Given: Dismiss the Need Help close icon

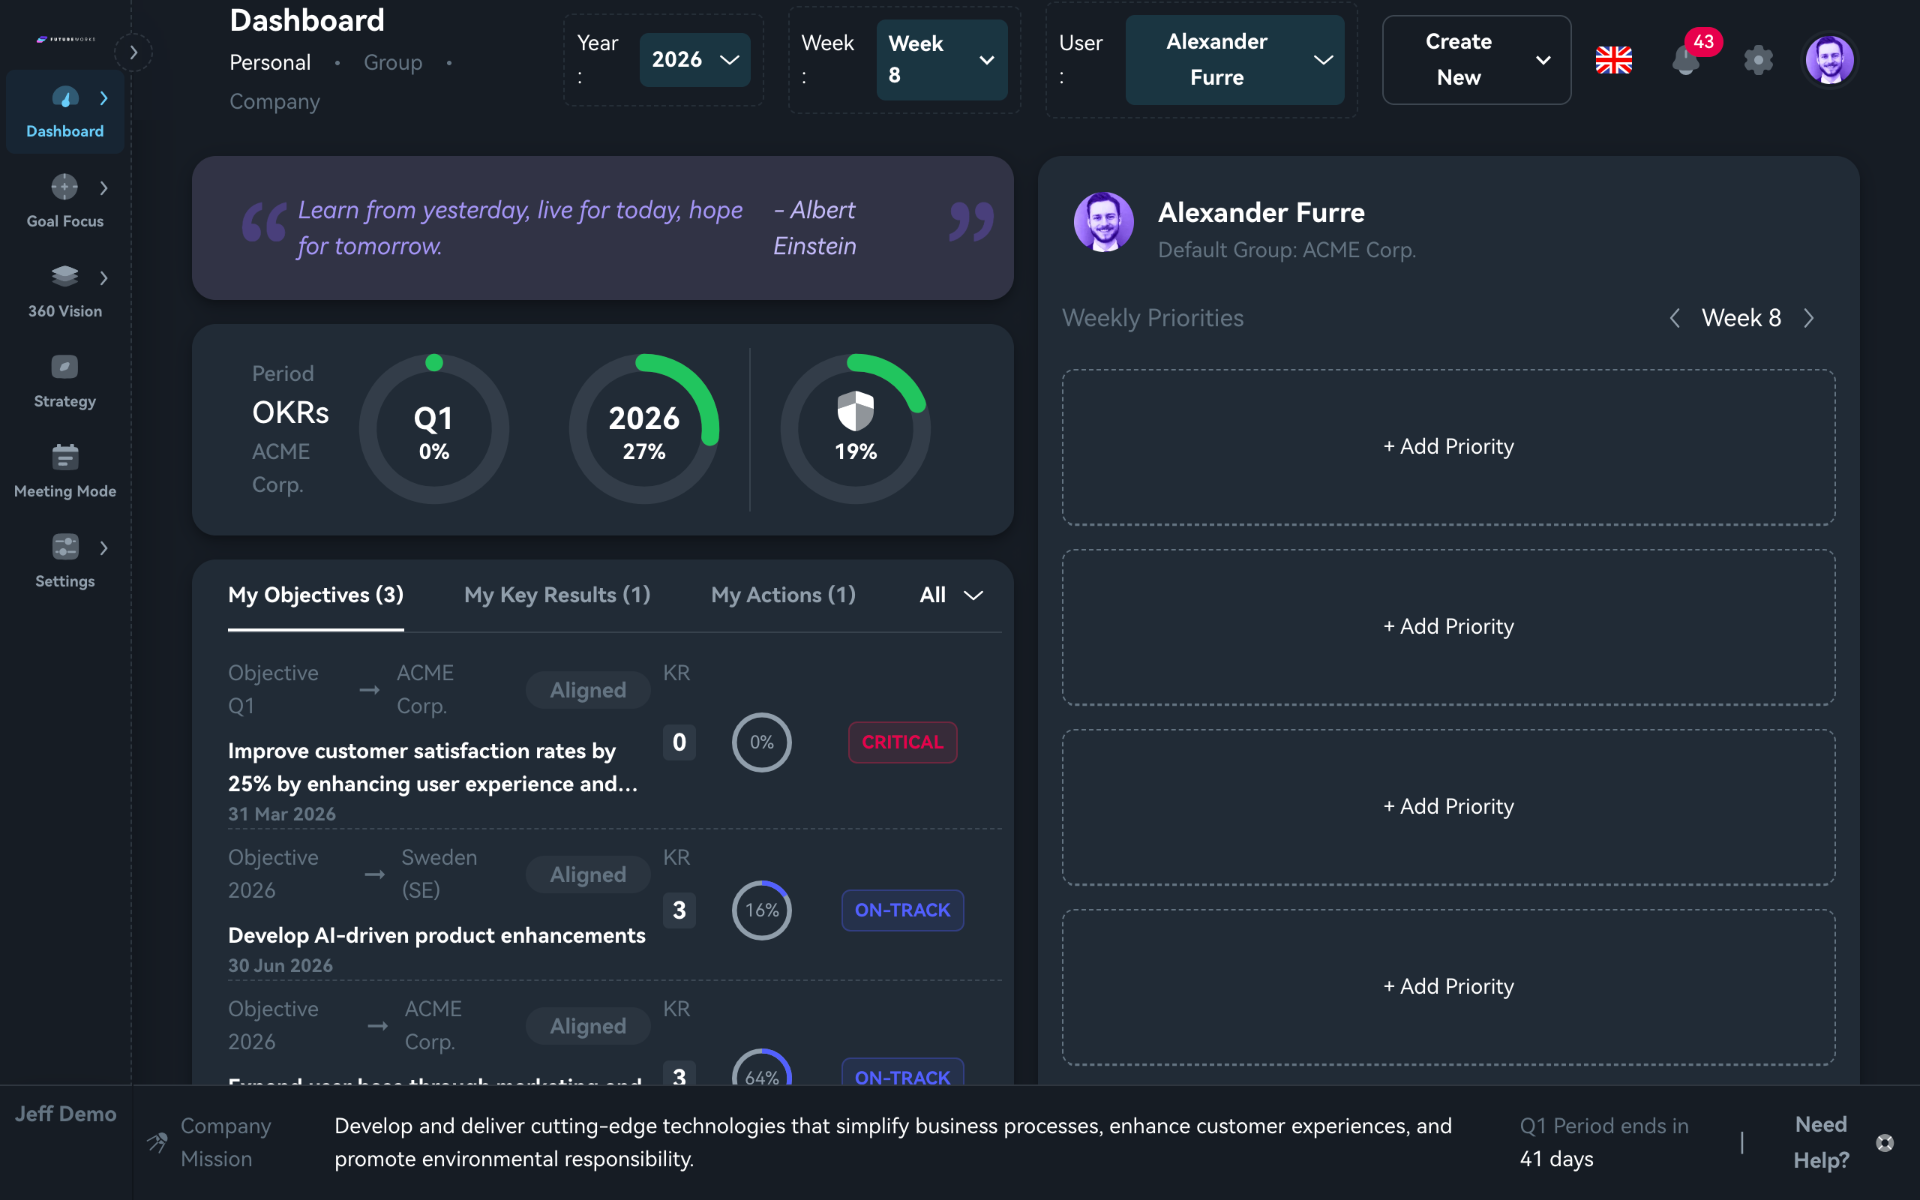Looking at the screenshot, I should click(x=1885, y=1143).
